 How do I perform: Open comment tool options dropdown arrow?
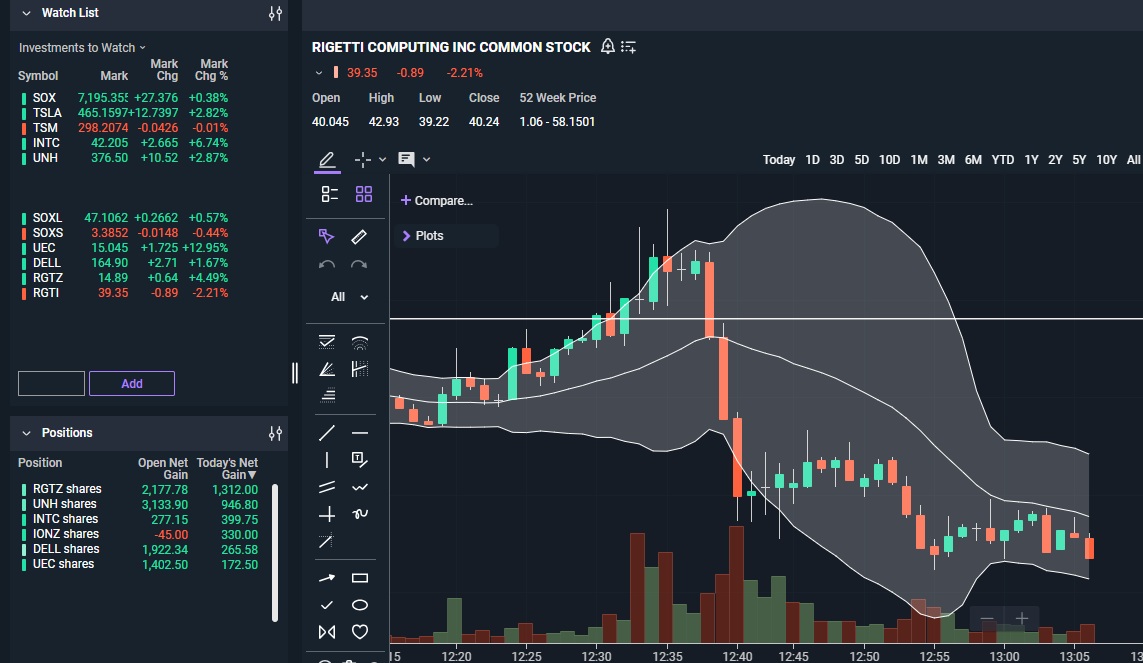coord(426,160)
